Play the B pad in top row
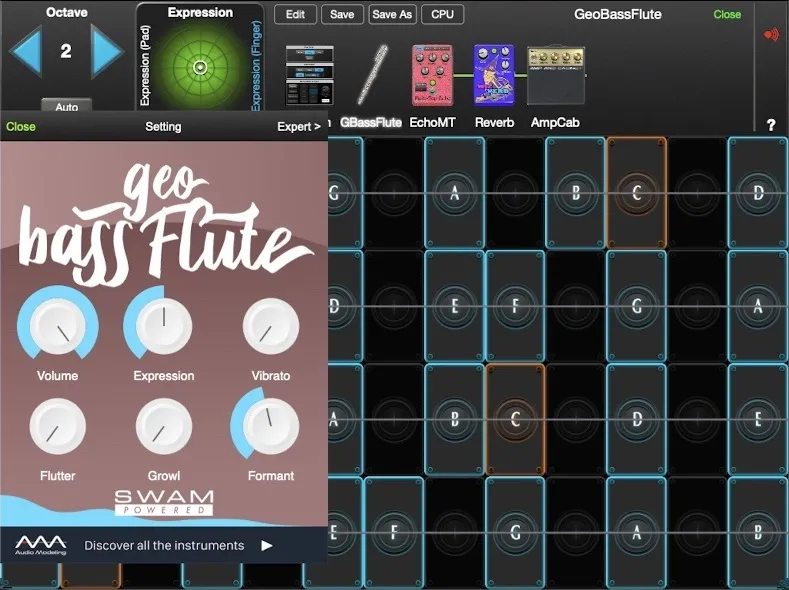This screenshot has width=789, height=590. pyautogui.click(x=576, y=193)
